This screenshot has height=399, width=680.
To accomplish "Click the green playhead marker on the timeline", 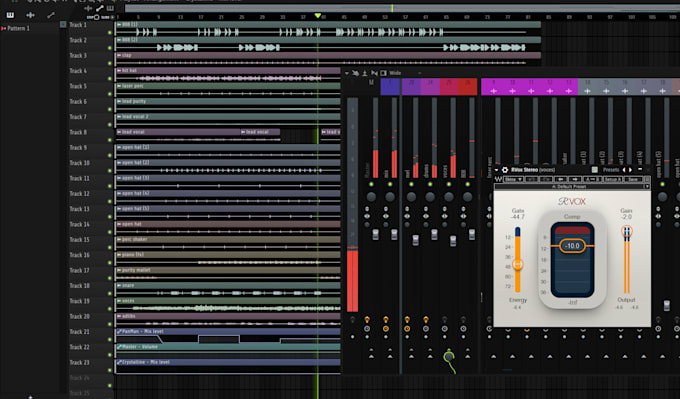I will [318, 16].
